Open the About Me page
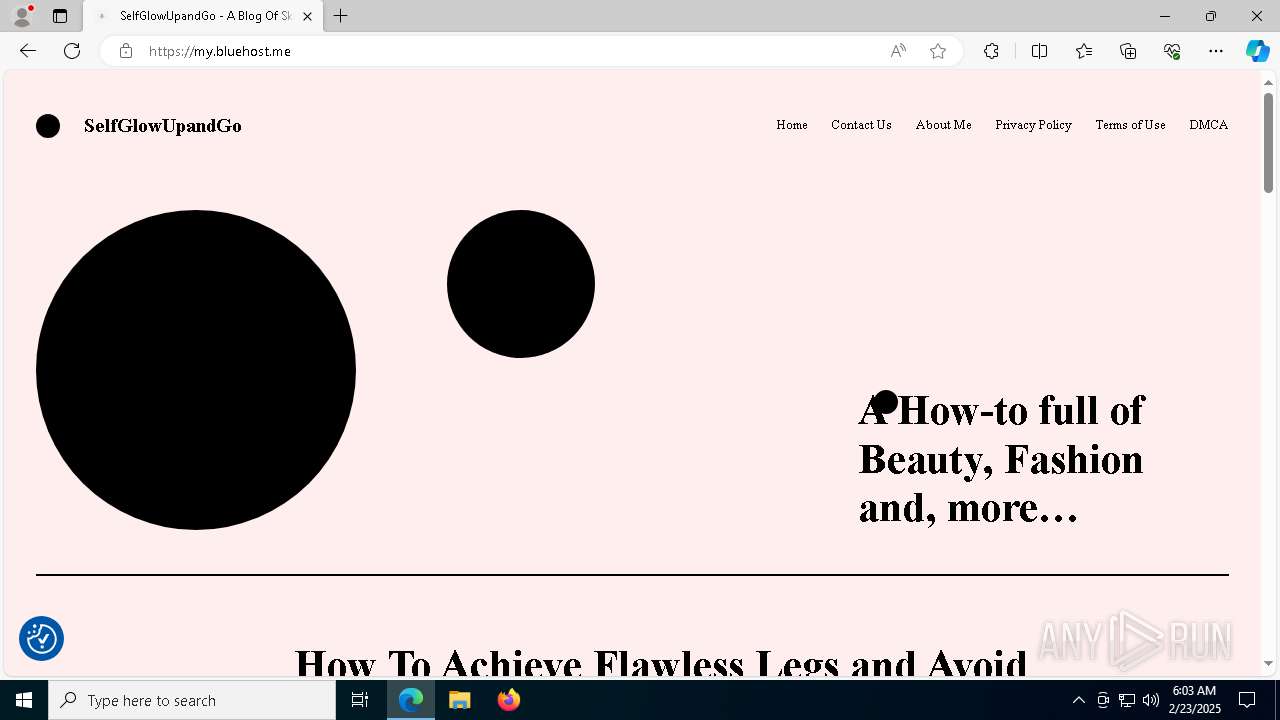Image resolution: width=1280 pixels, height=720 pixels. pyautogui.click(x=943, y=125)
